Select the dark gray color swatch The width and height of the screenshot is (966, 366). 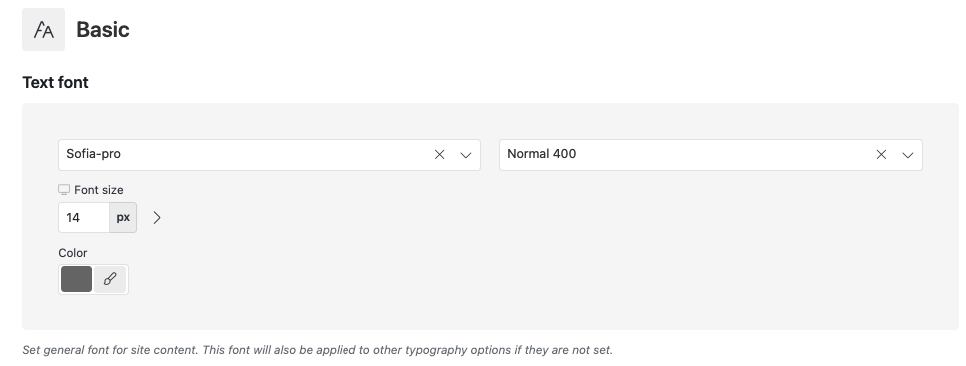[x=76, y=279]
